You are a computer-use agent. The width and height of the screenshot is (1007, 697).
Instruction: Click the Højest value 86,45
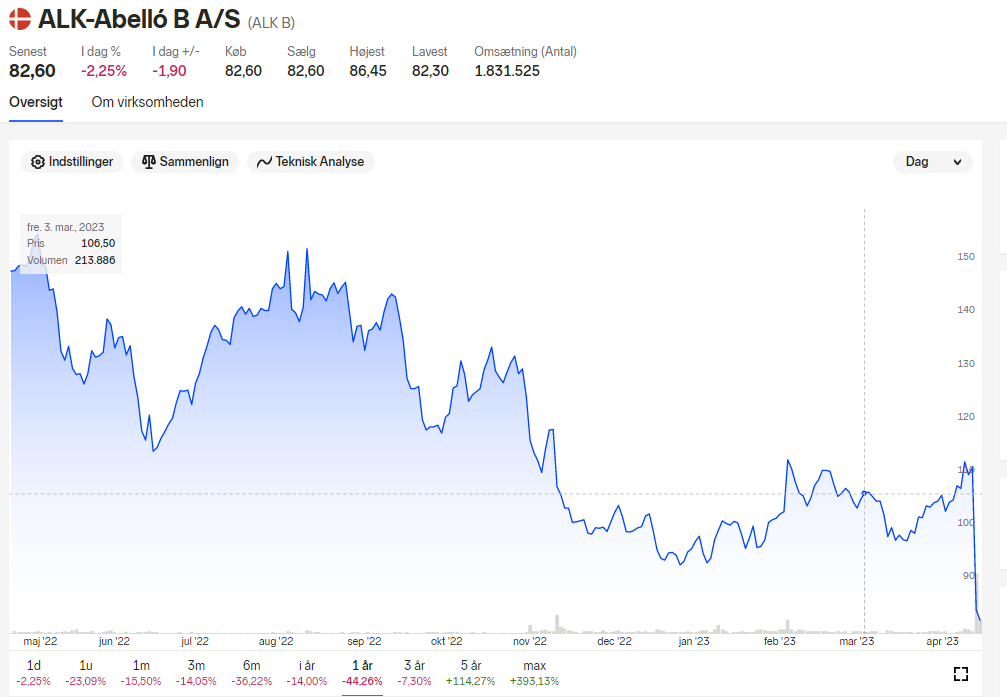coord(368,71)
